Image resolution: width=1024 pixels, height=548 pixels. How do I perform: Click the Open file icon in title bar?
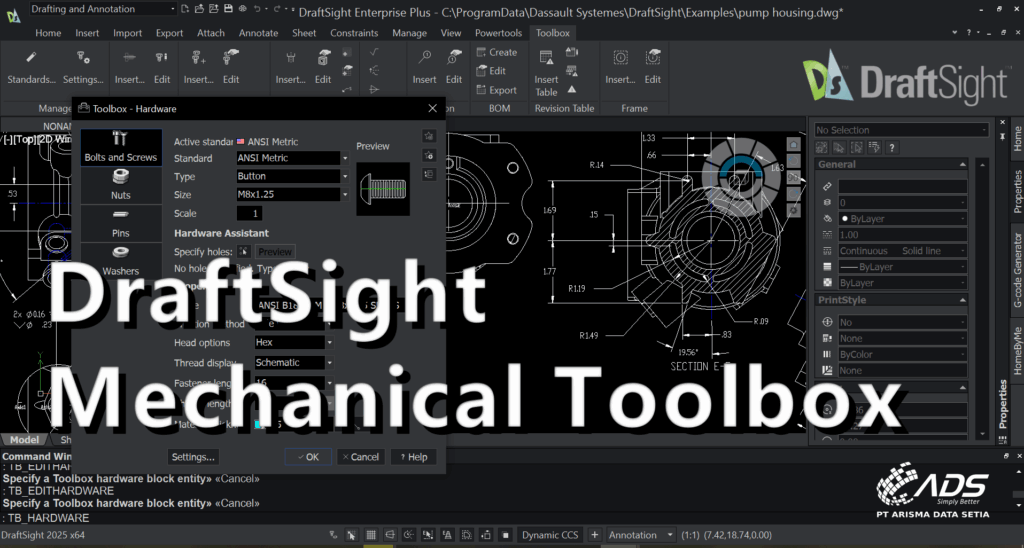[199, 9]
